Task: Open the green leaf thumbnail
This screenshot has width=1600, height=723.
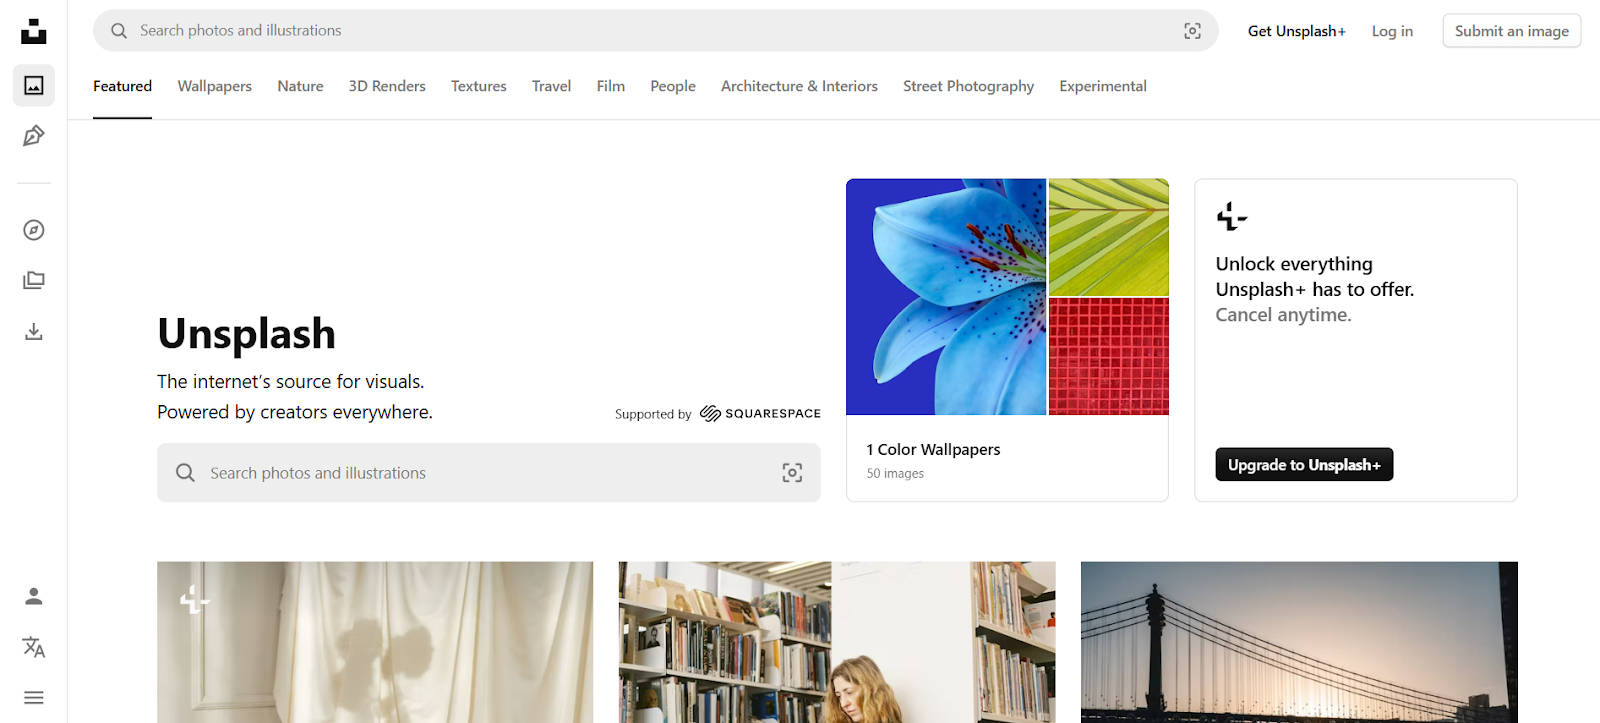Action: click(1109, 237)
